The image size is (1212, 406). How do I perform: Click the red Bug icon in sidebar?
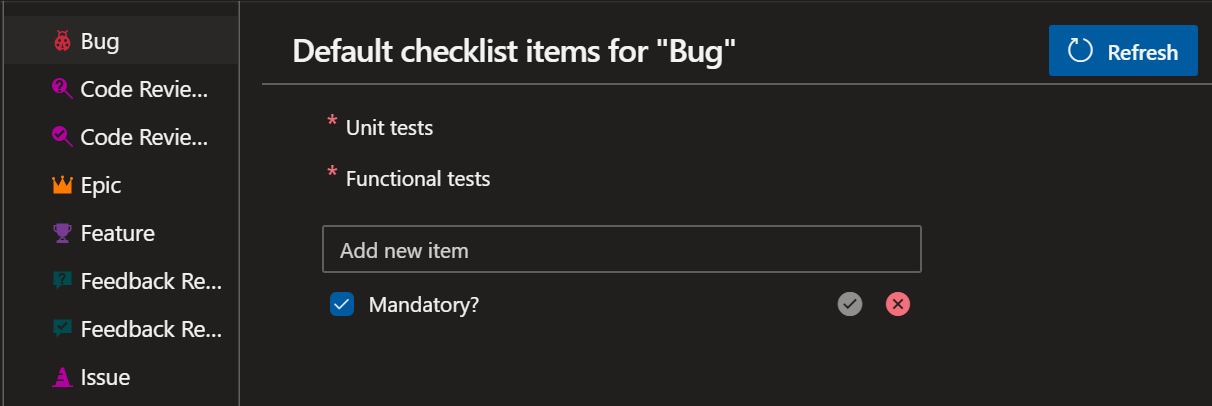pyautogui.click(x=62, y=42)
